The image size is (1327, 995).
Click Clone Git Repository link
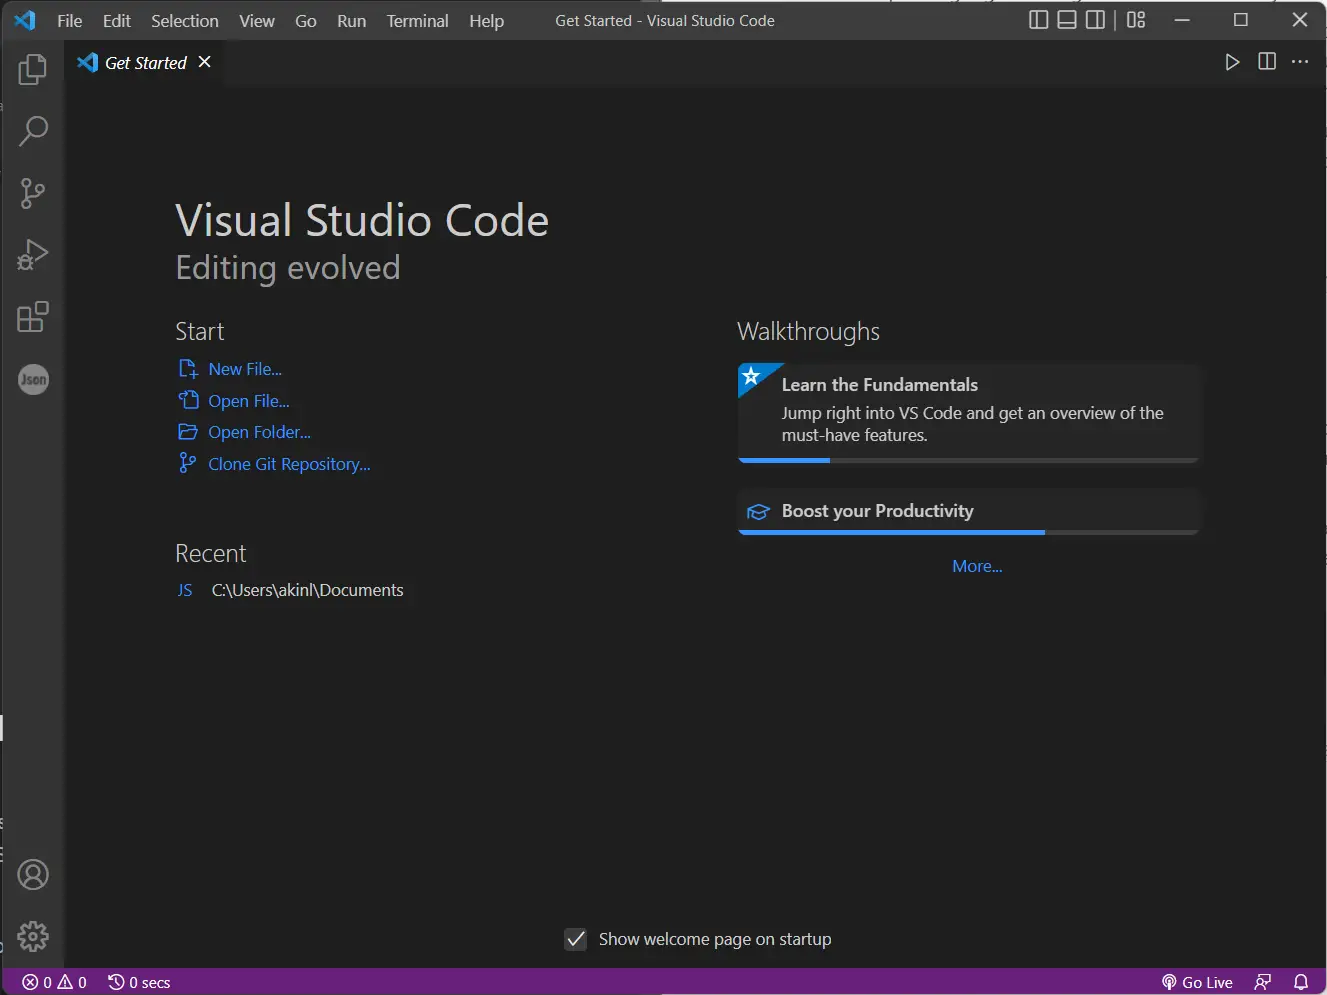tap(288, 463)
